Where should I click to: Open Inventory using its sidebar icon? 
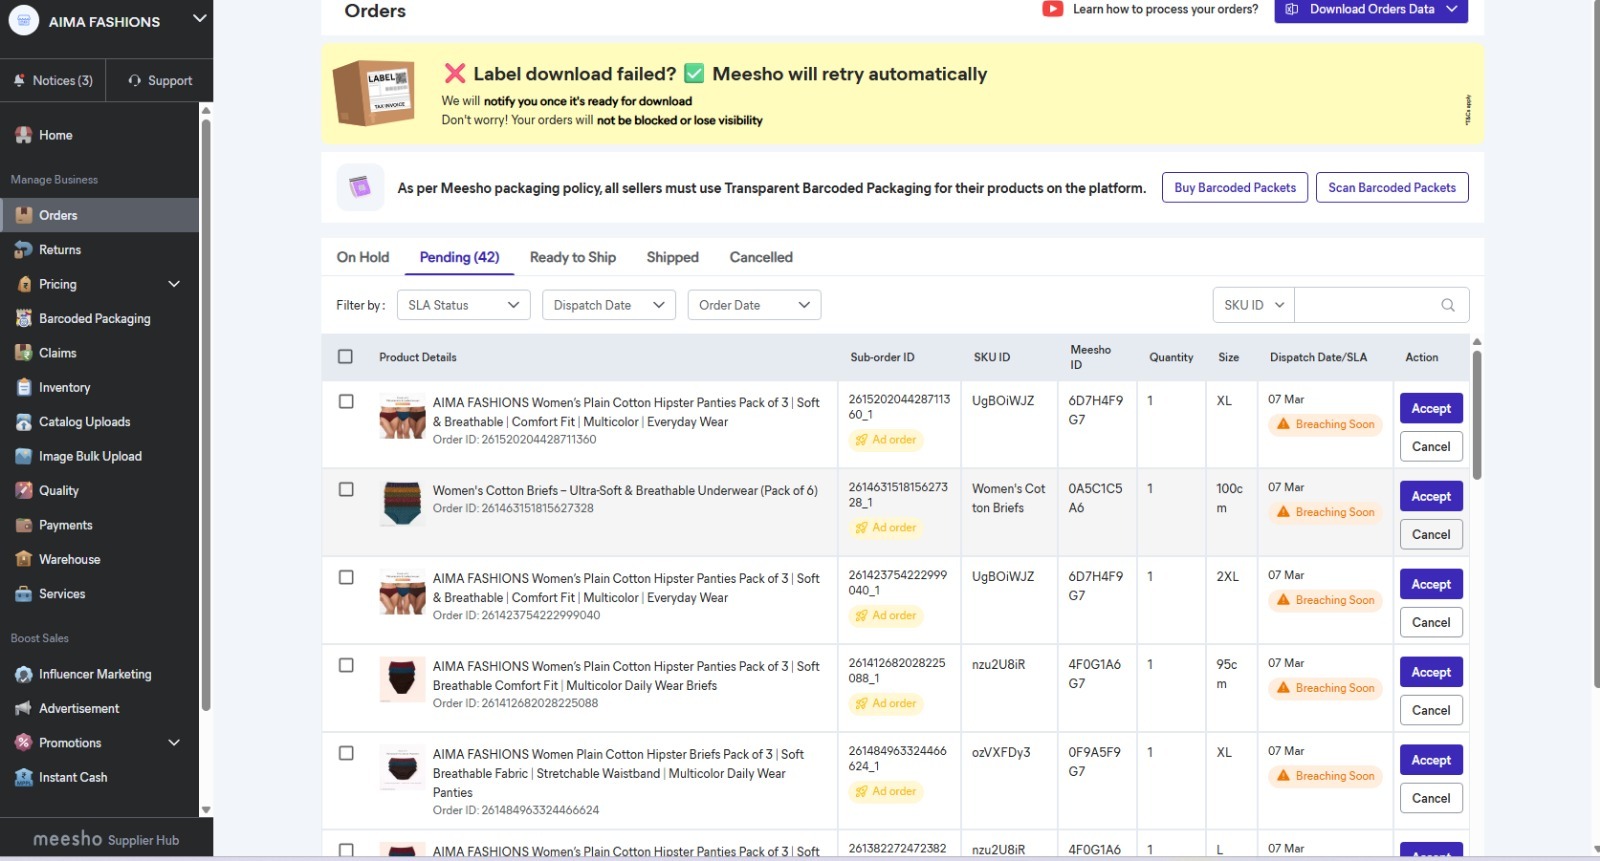point(24,388)
